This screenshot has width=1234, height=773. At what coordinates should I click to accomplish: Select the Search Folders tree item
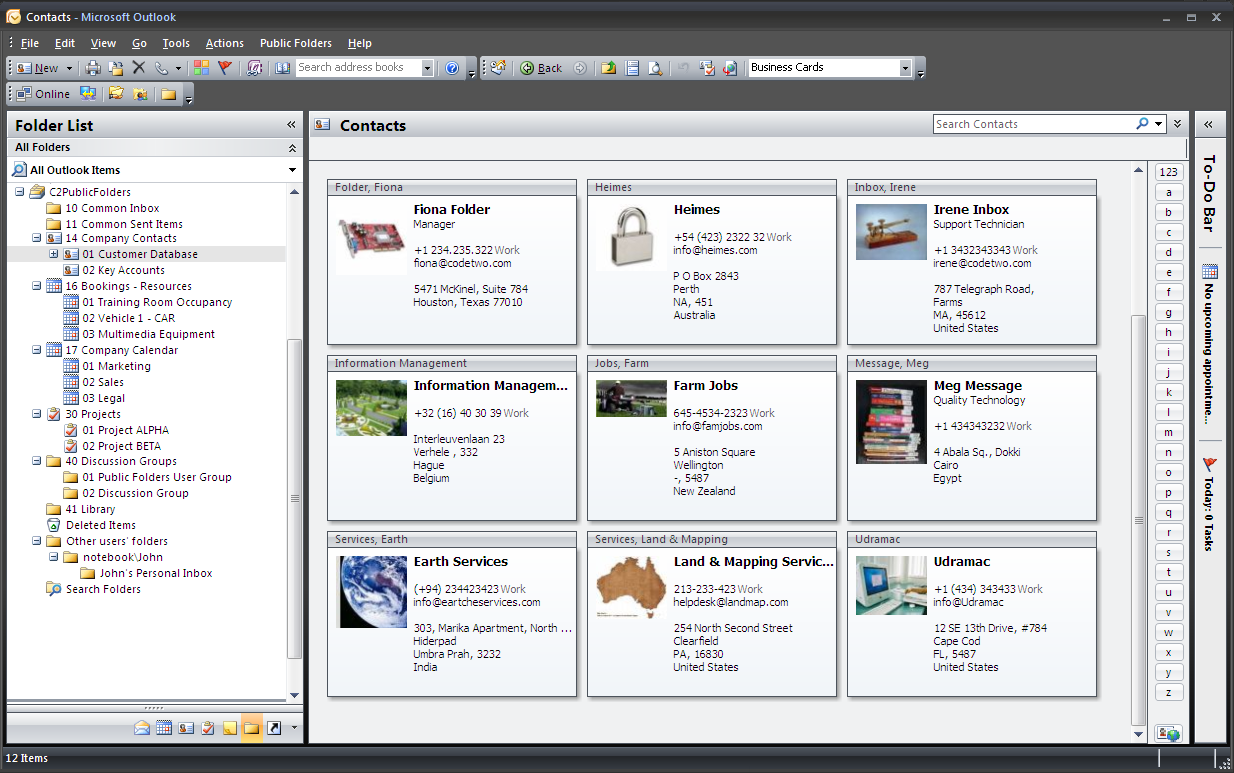103,589
